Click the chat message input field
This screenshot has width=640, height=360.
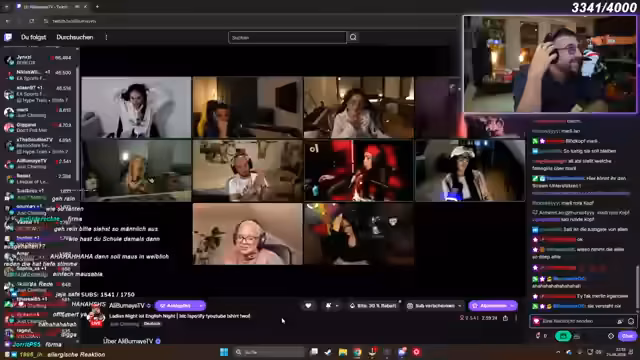point(578,321)
